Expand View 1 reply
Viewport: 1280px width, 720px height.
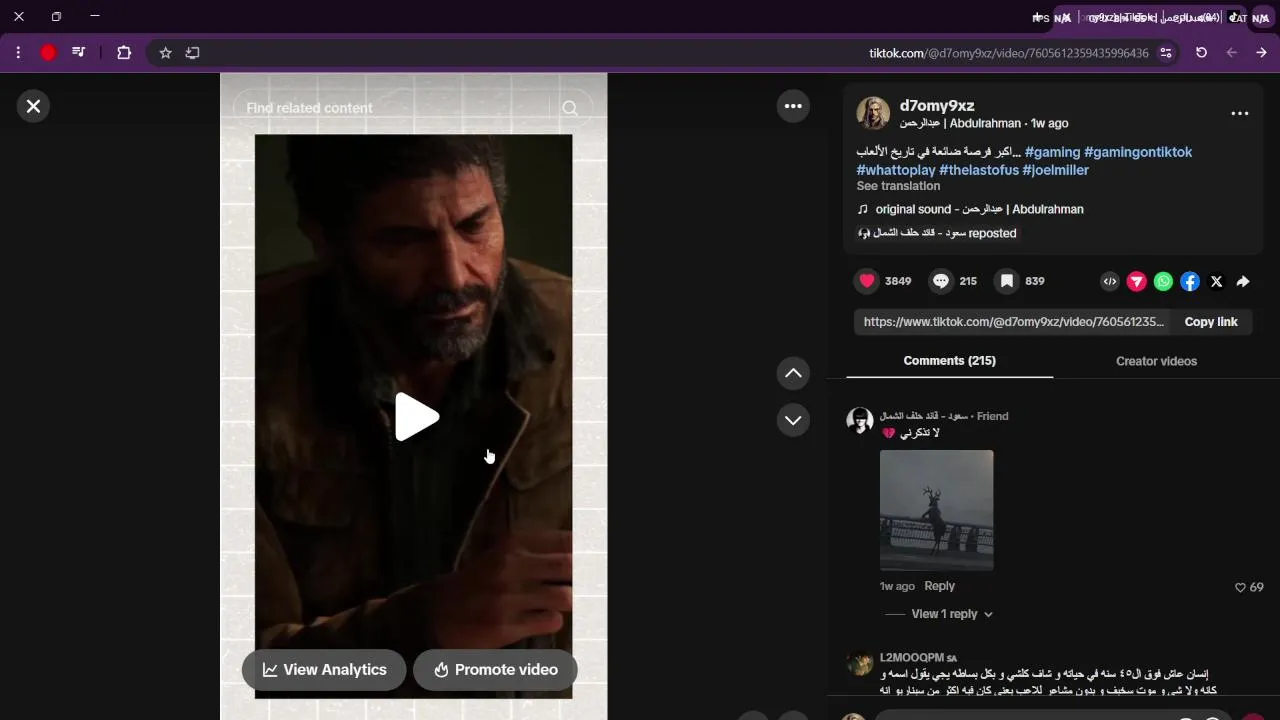(x=951, y=614)
